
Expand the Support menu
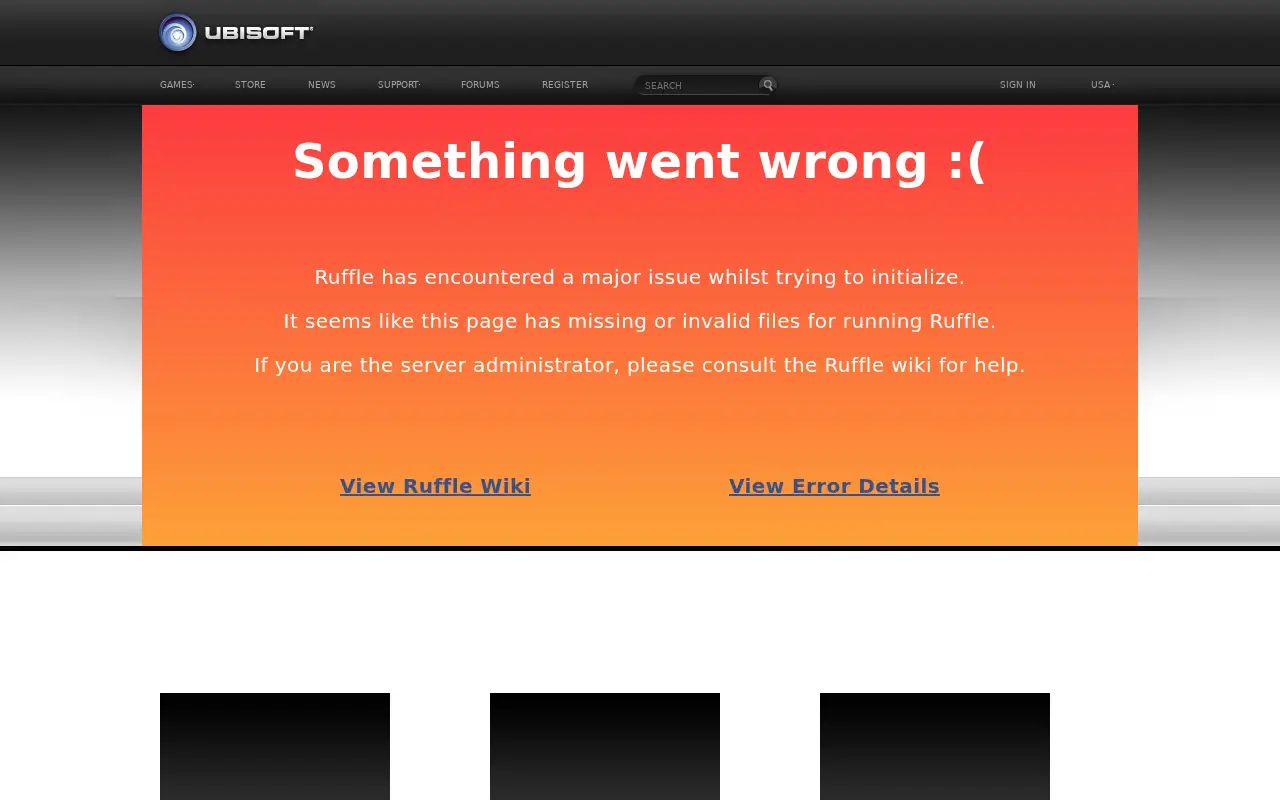[x=399, y=85]
